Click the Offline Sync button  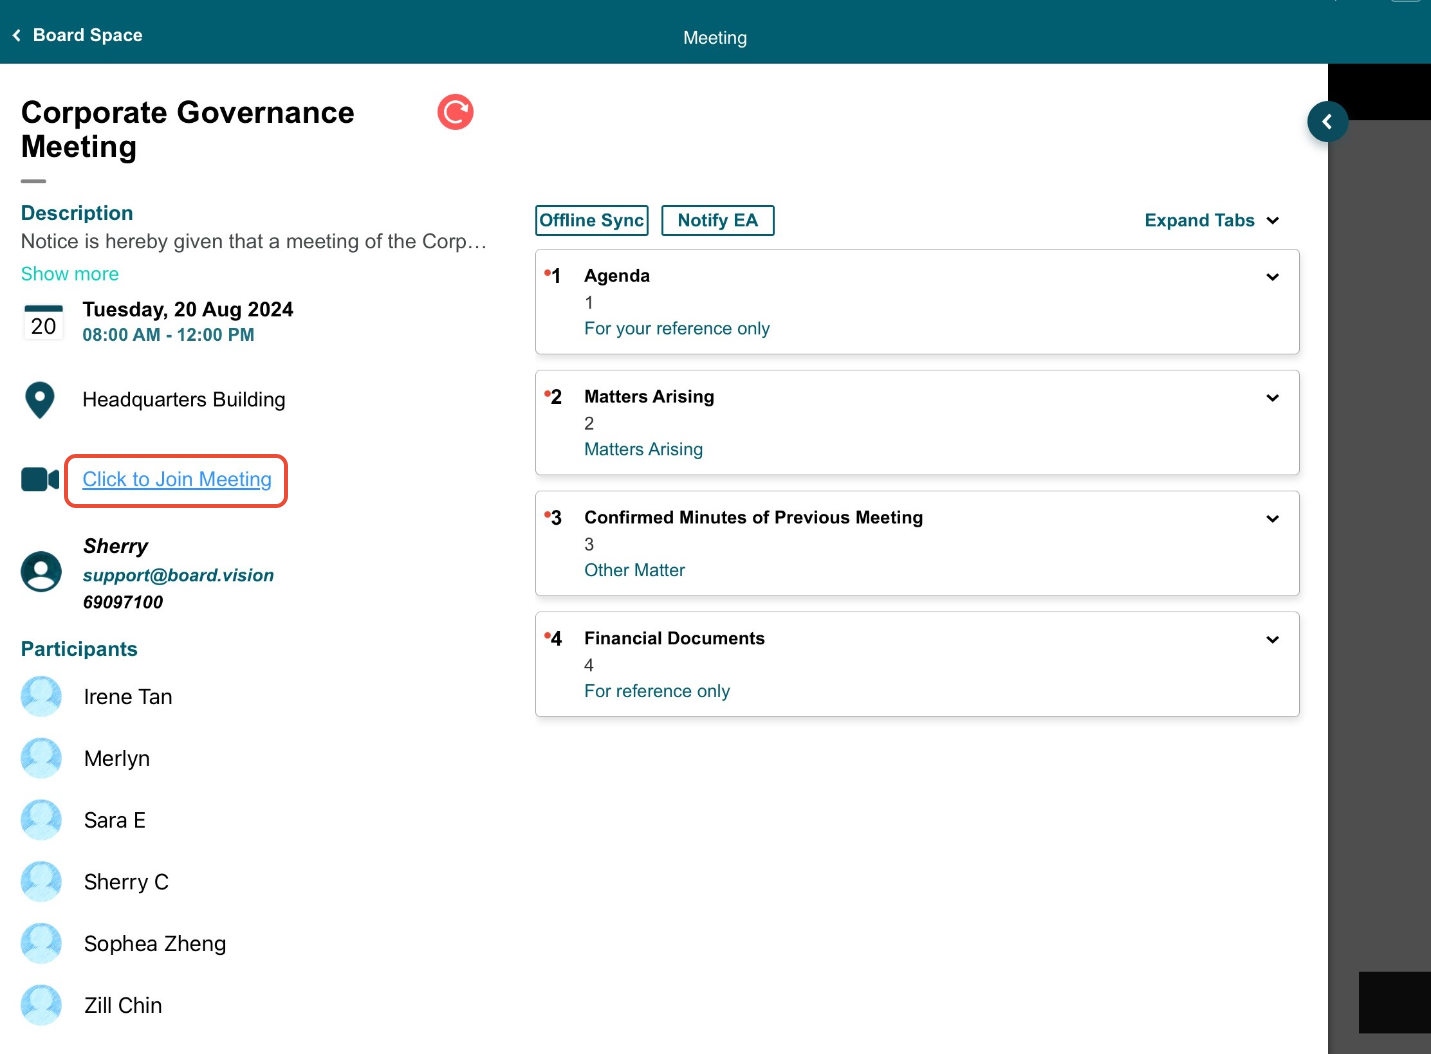pyautogui.click(x=592, y=220)
